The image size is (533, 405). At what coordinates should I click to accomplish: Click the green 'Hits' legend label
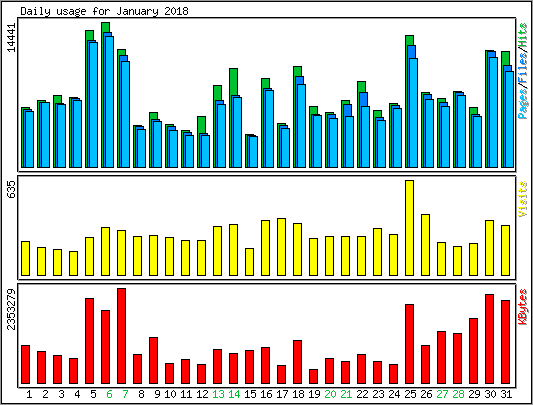(523, 35)
